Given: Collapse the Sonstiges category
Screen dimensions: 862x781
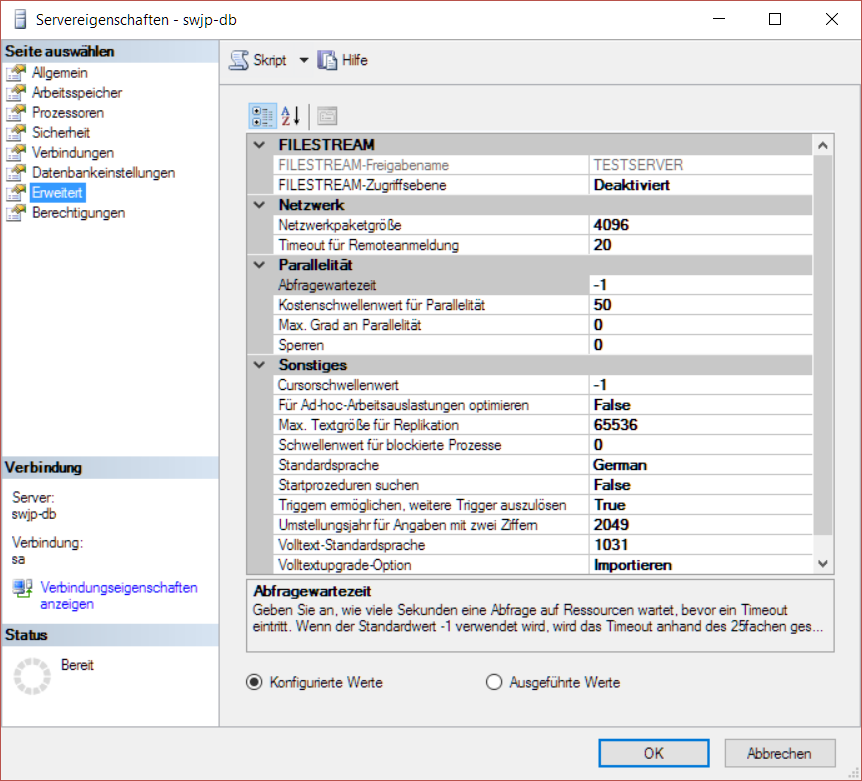Looking at the screenshot, I should click(259, 365).
